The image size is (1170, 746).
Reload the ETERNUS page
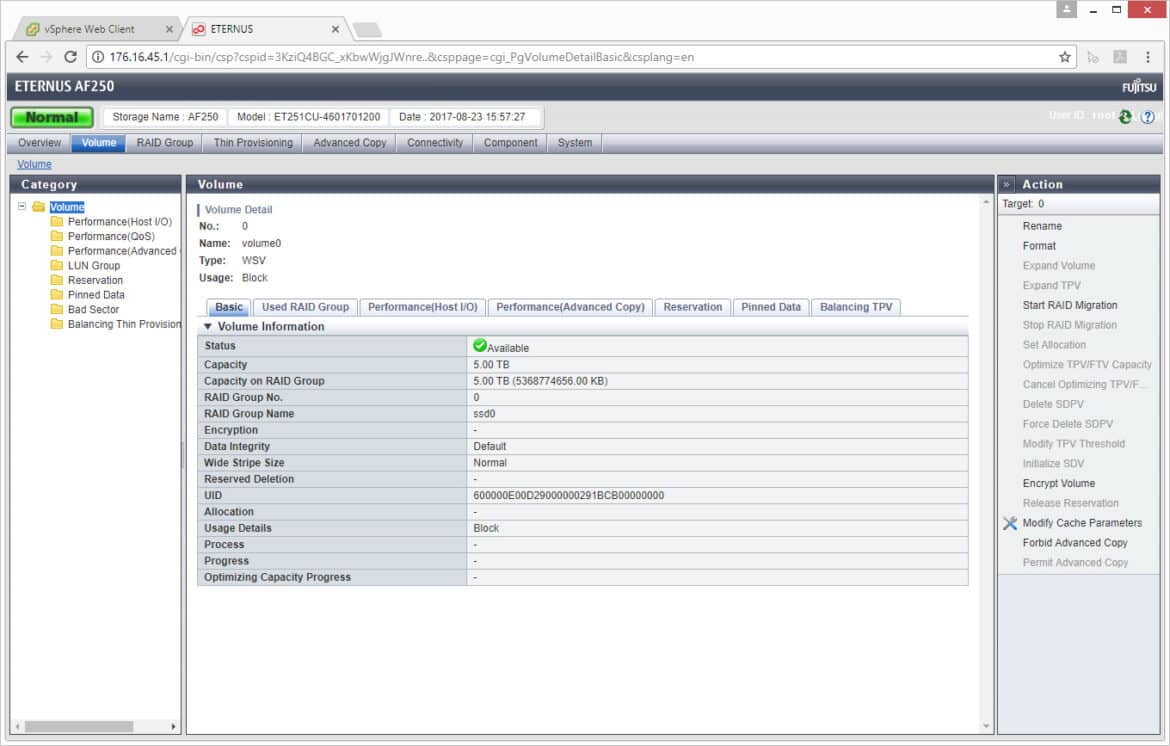[x=70, y=57]
